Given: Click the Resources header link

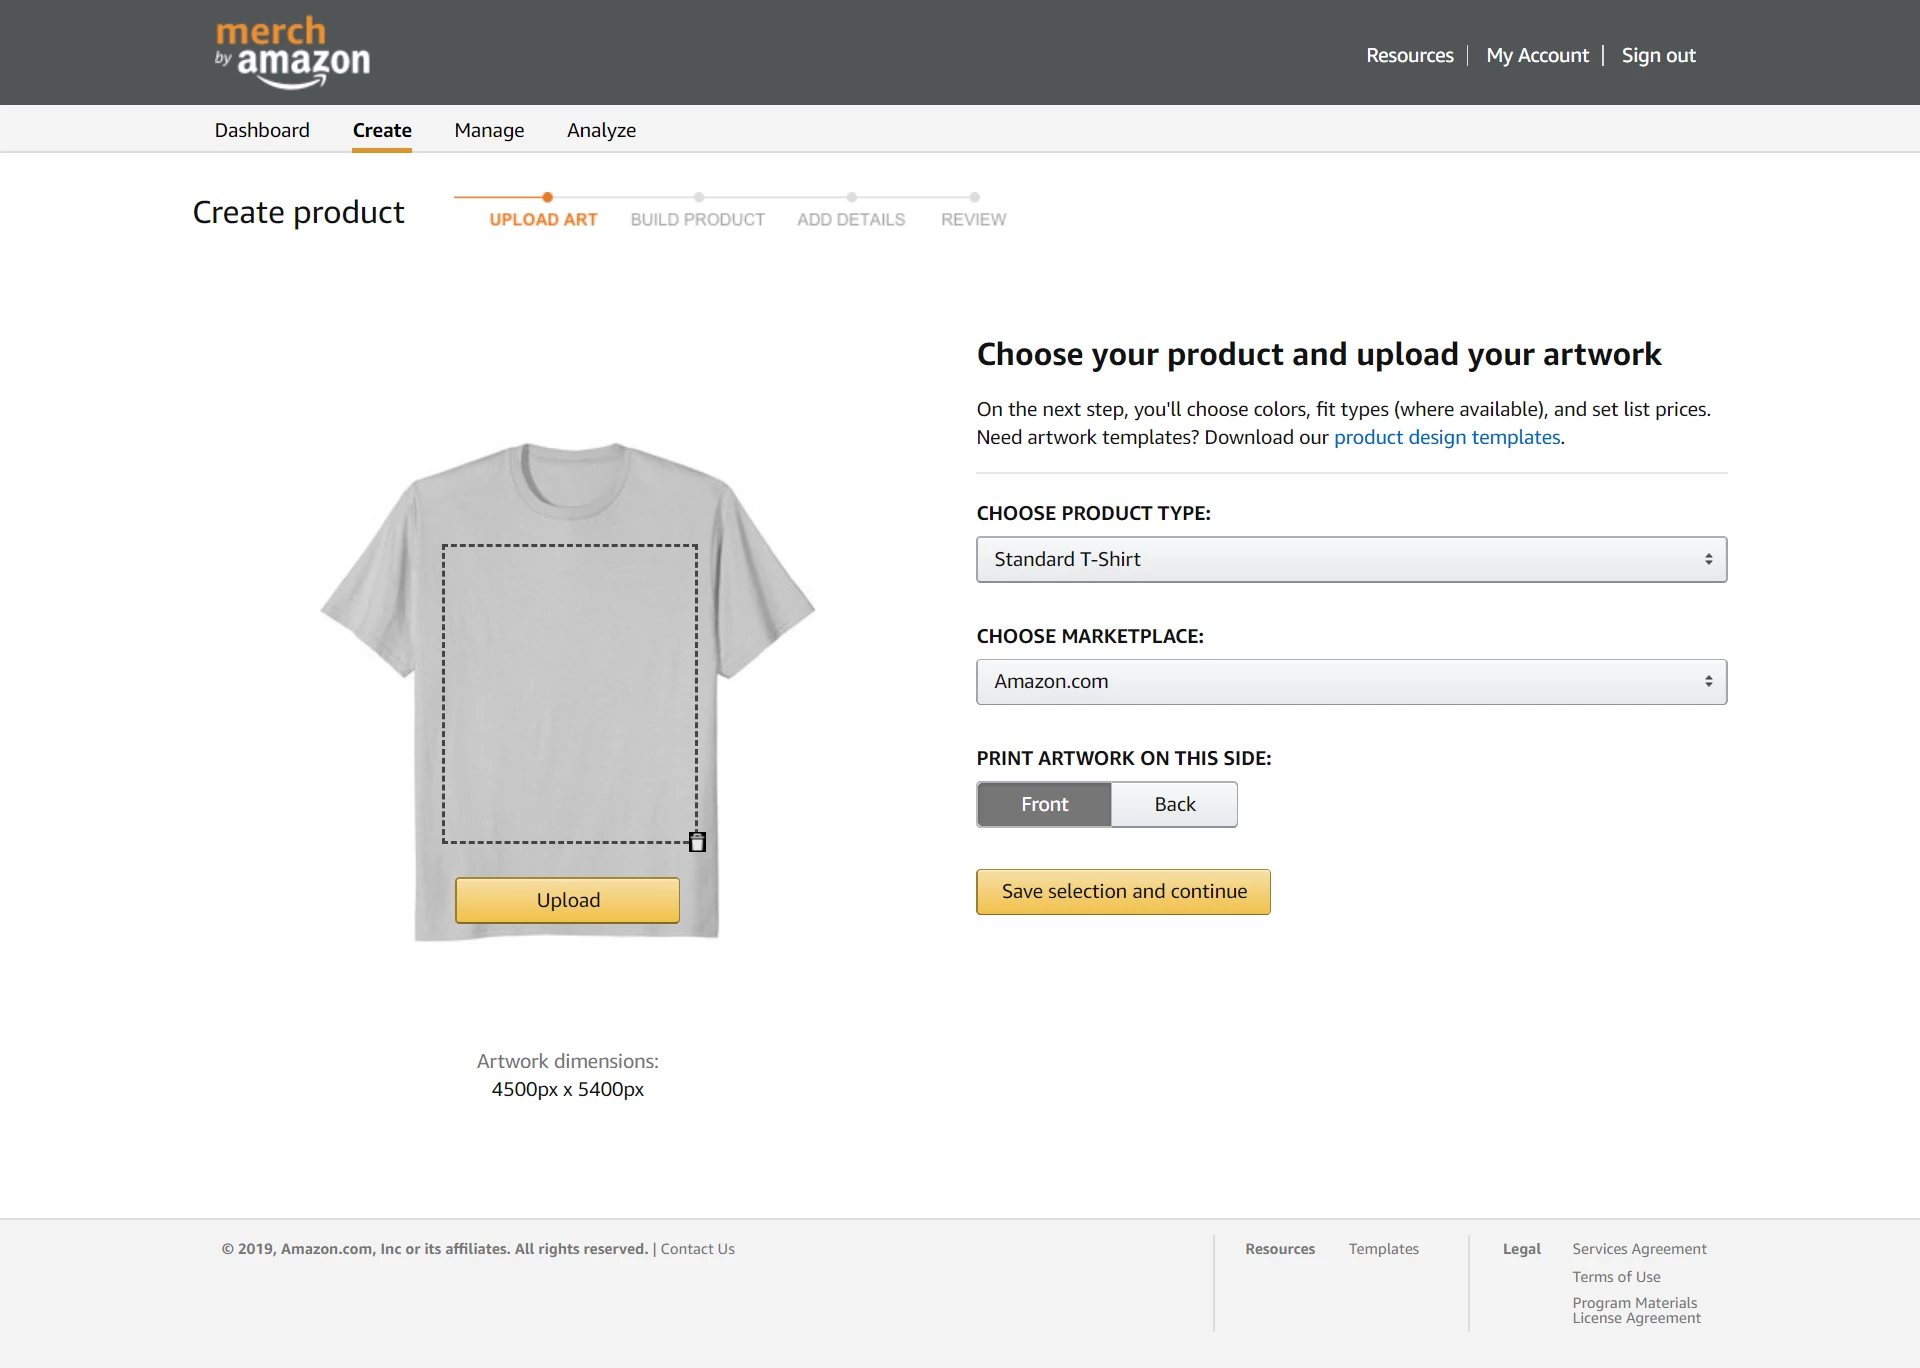Looking at the screenshot, I should [x=1409, y=55].
